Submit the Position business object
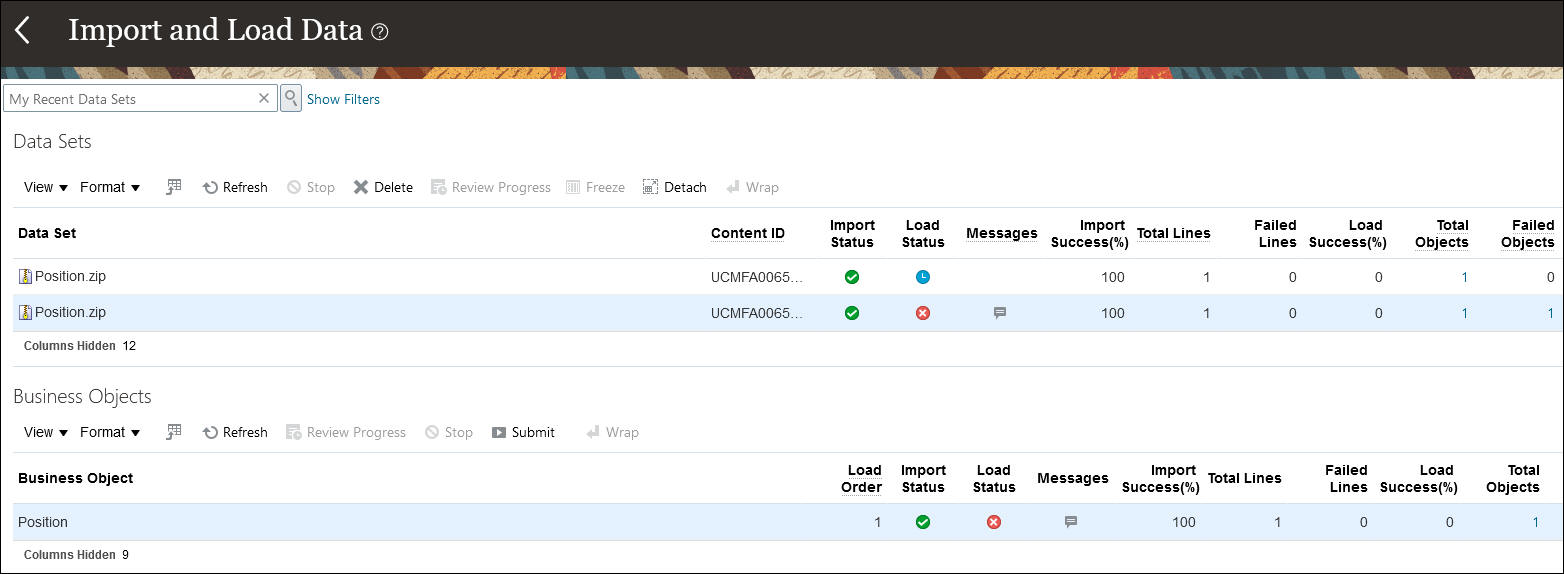The image size is (1564, 574). tap(523, 432)
